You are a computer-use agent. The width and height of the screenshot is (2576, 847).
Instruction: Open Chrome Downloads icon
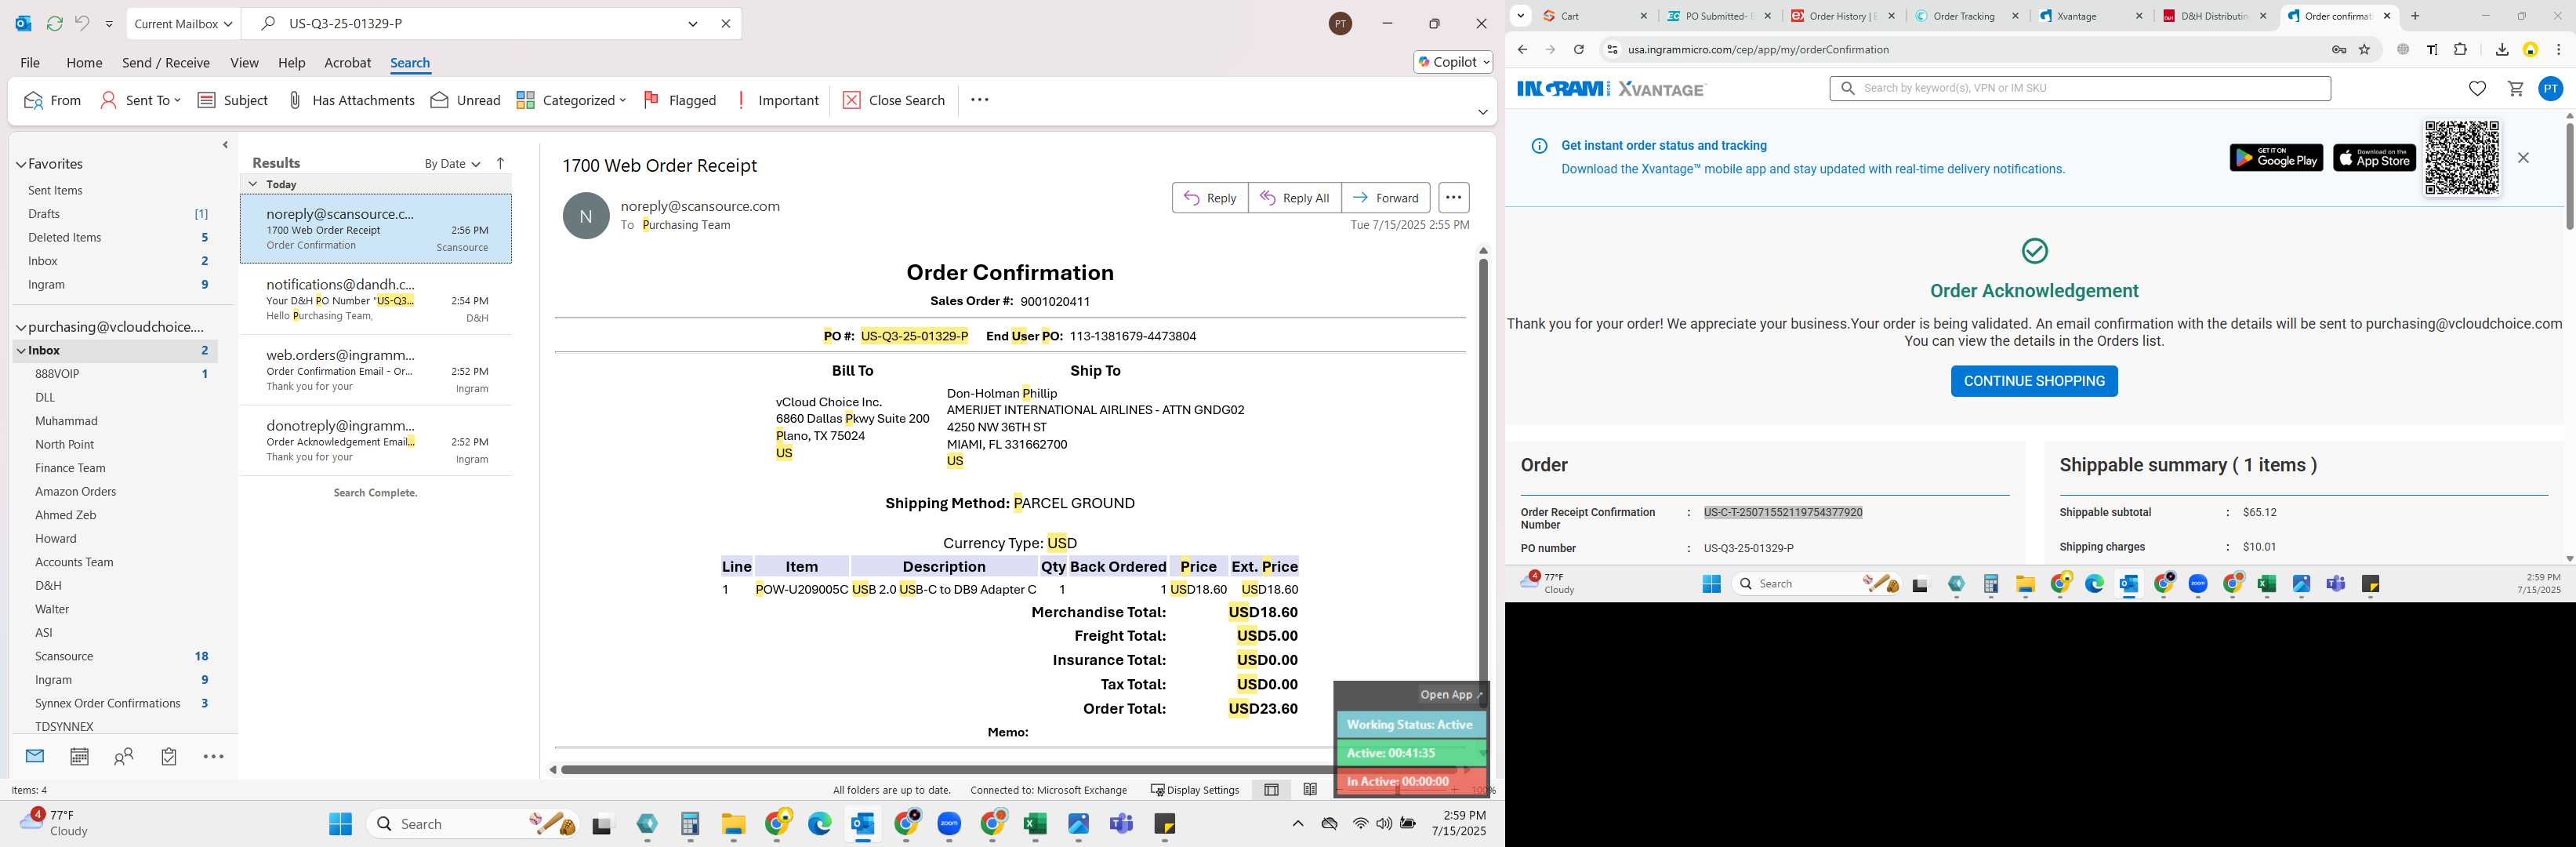[2502, 50]
